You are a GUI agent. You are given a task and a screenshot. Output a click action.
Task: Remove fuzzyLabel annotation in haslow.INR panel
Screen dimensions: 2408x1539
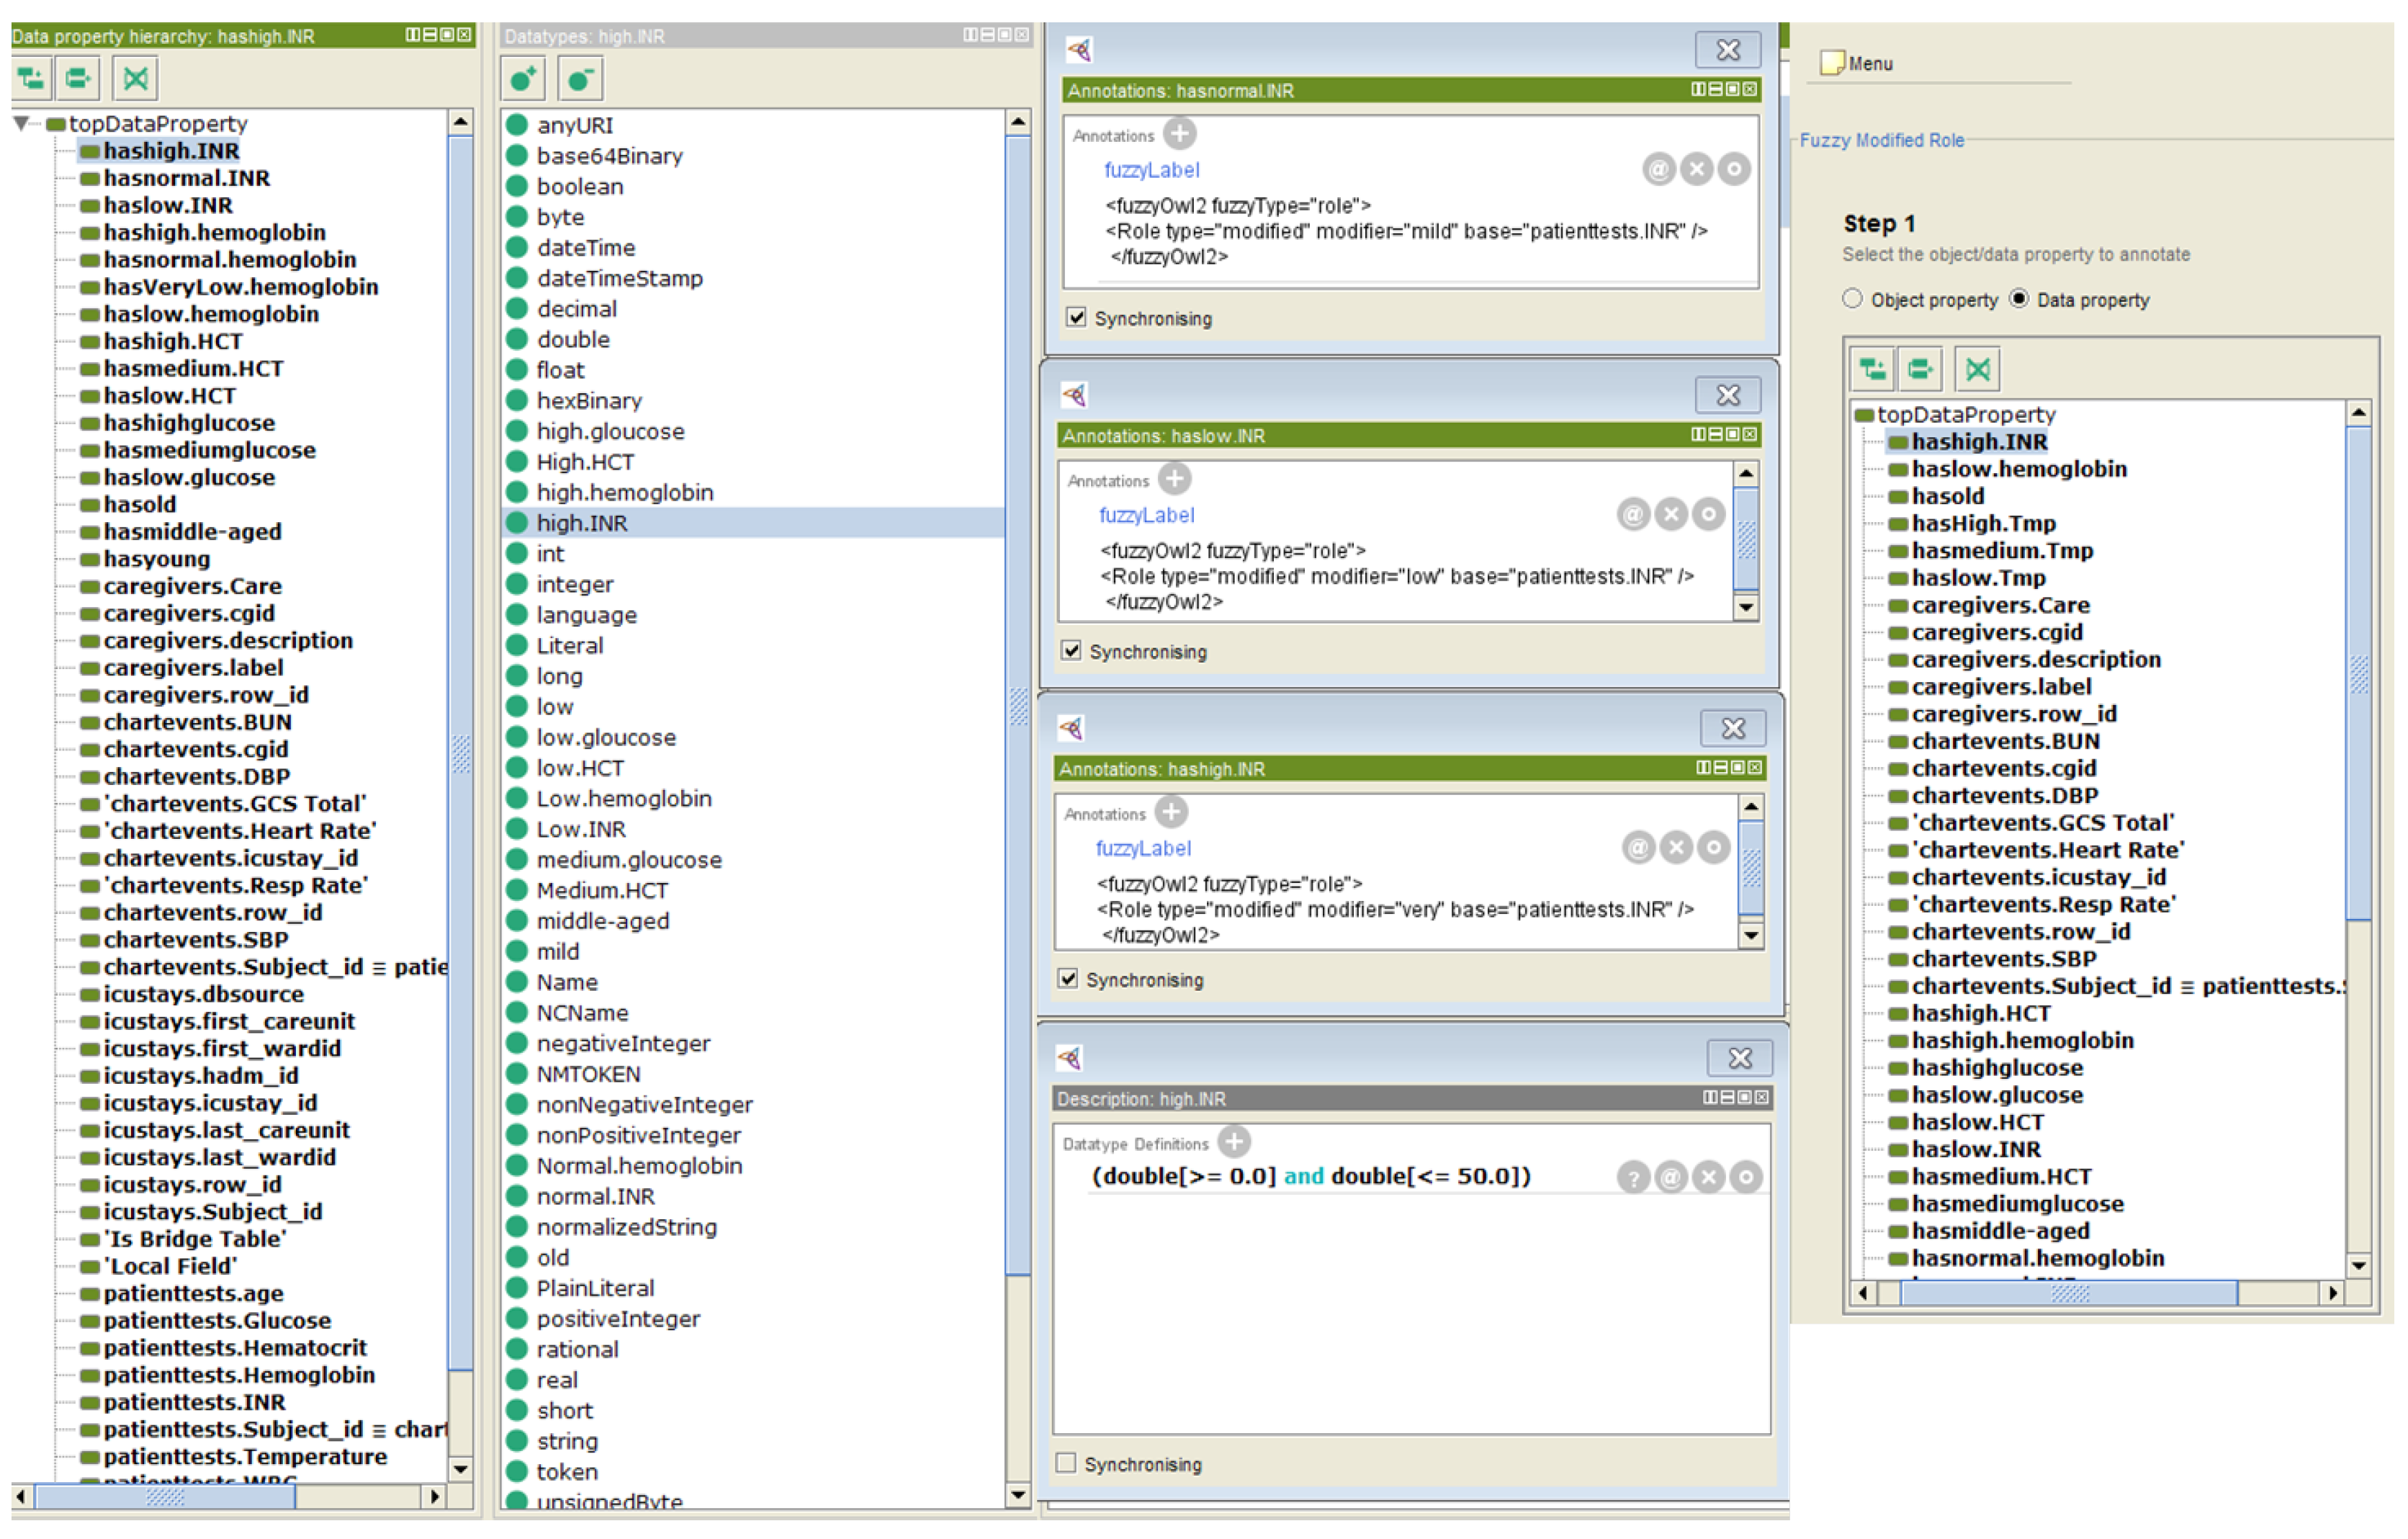[x=1671, y=515]
